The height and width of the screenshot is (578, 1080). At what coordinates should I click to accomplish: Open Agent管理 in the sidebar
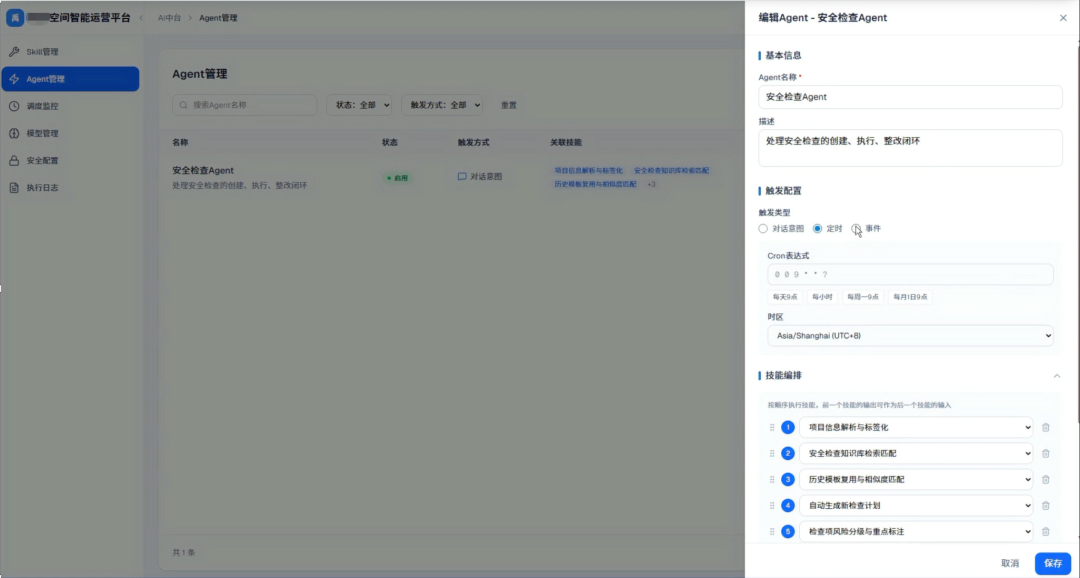tap(70, 79)
